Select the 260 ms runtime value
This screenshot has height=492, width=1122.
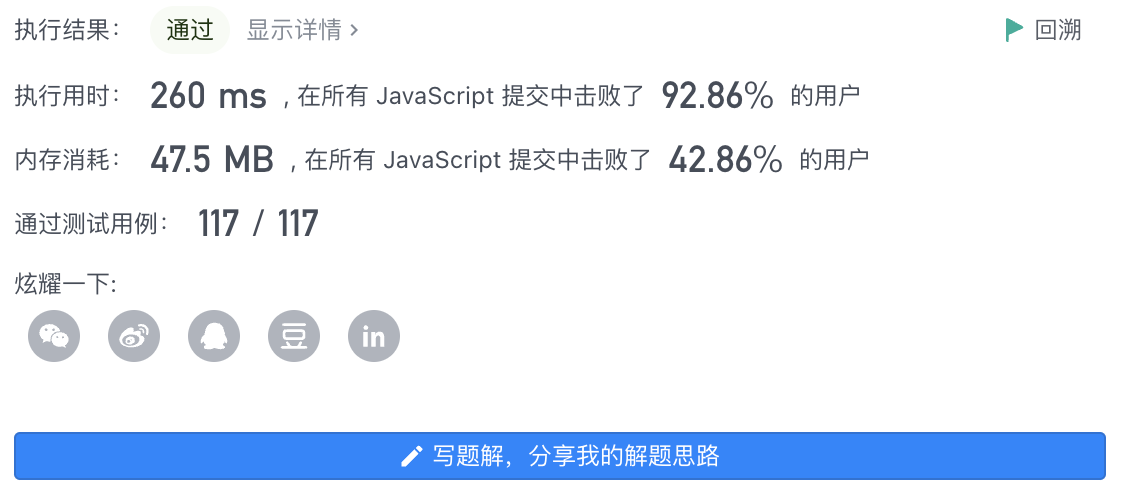208,95
